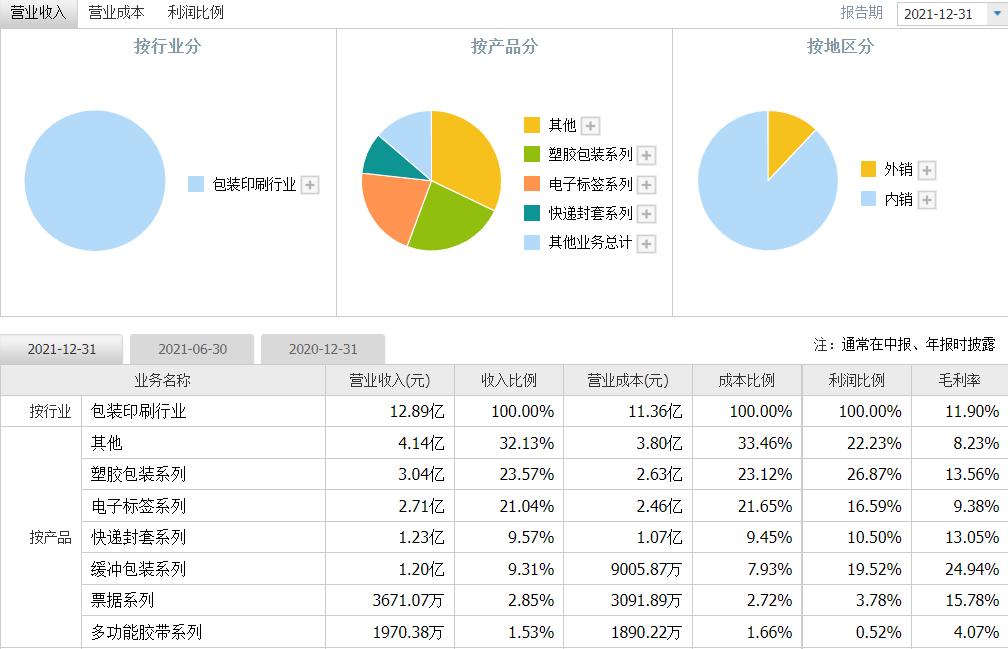Open the 报告期 date dropdown
Viewport: 1008px width, 649px height.
click(x=950, y=13)
